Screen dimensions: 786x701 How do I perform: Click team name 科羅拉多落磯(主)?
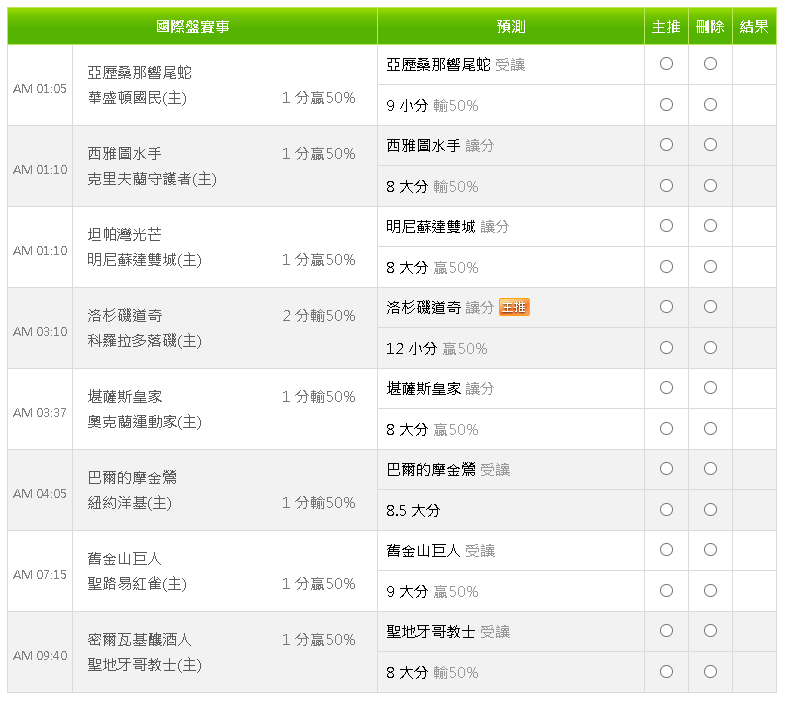click(x=144, y=341)
